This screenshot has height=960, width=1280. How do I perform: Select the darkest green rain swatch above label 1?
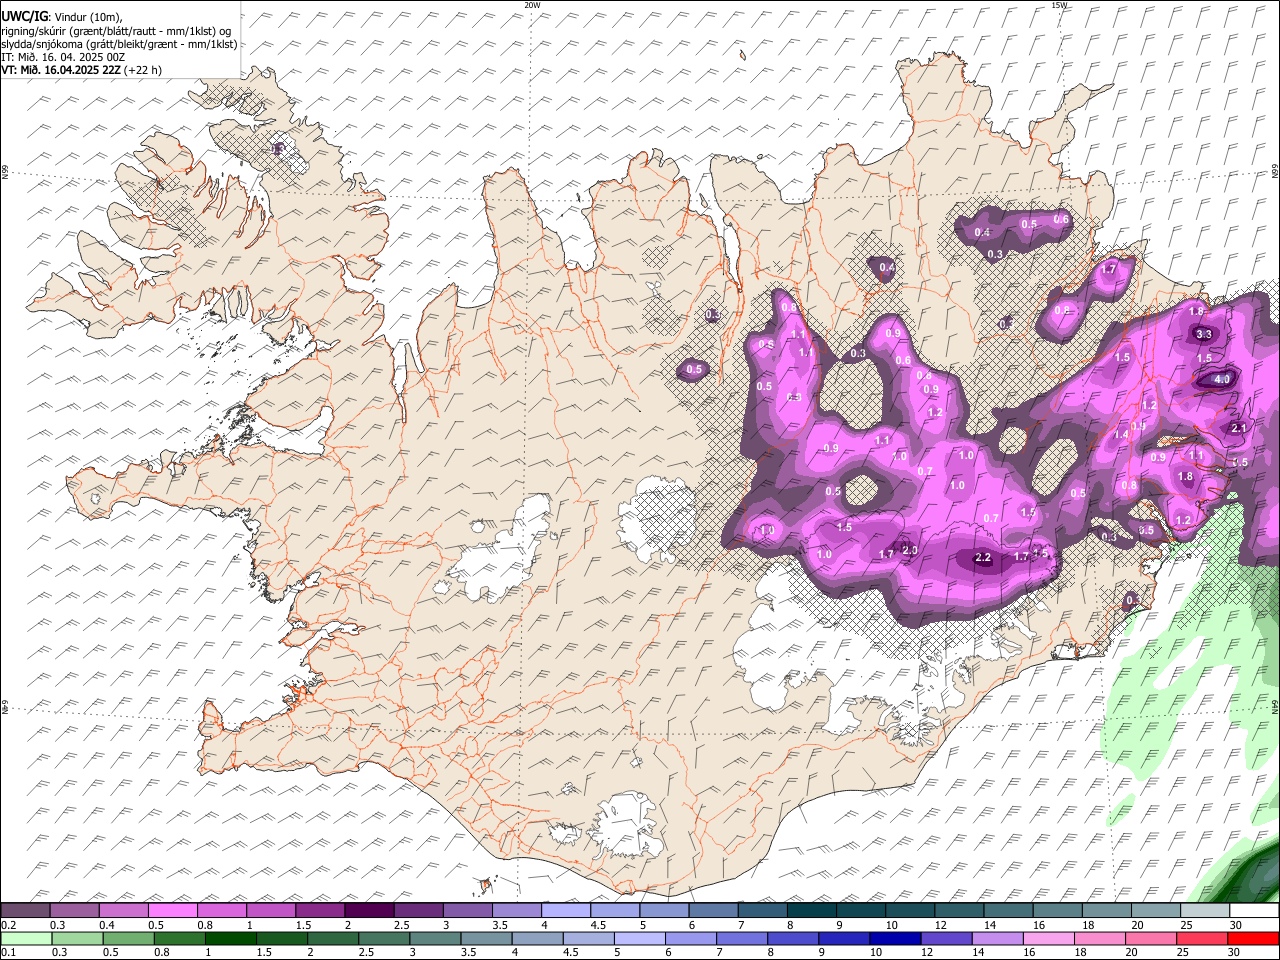click(229, 938)
